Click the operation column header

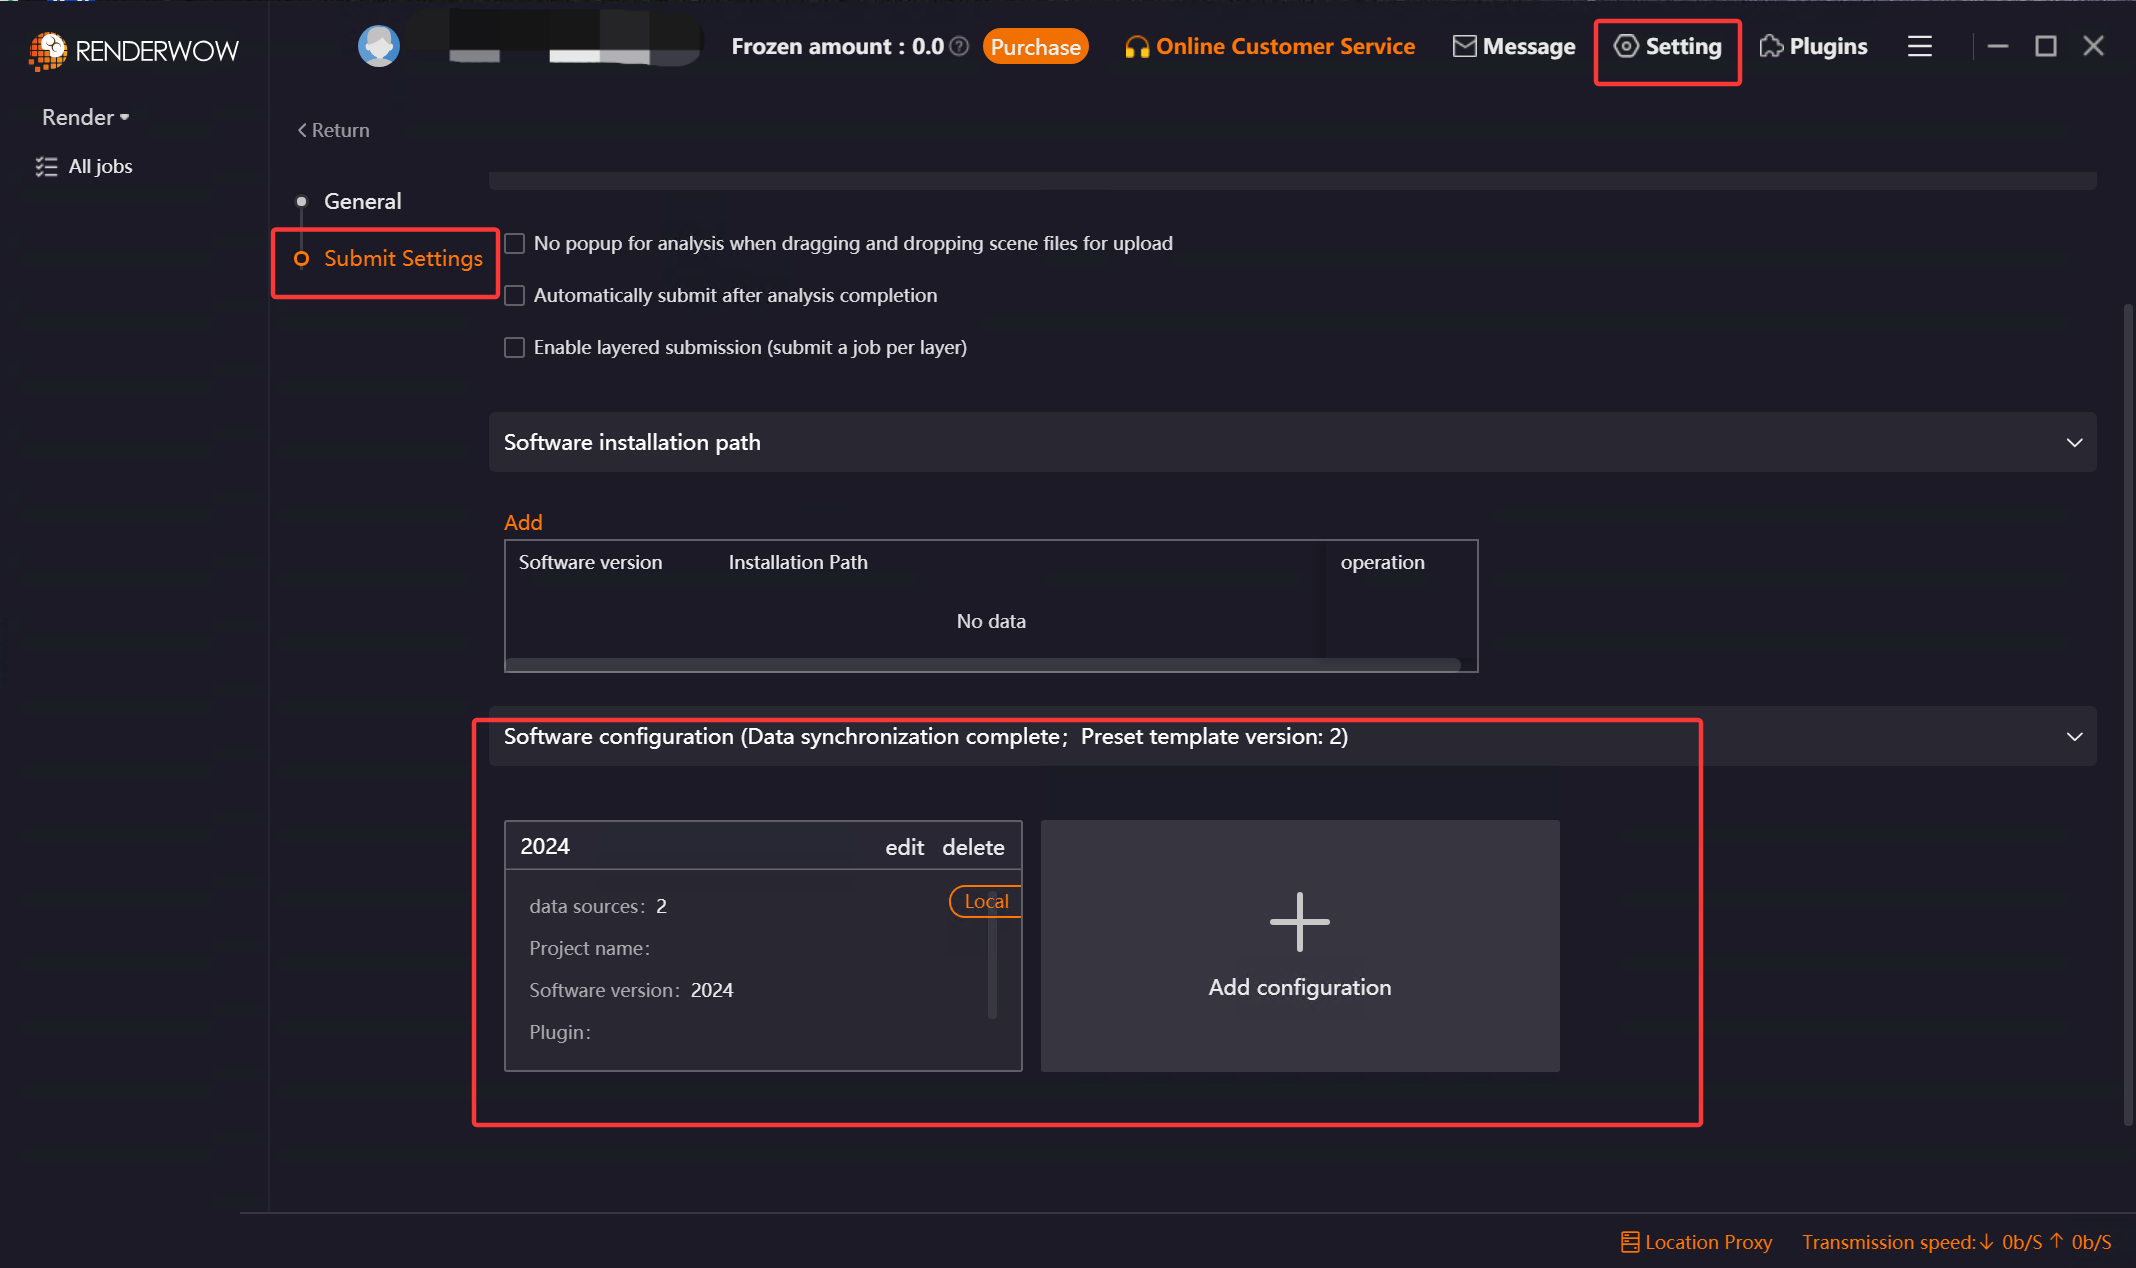(x=1382, y=562)
